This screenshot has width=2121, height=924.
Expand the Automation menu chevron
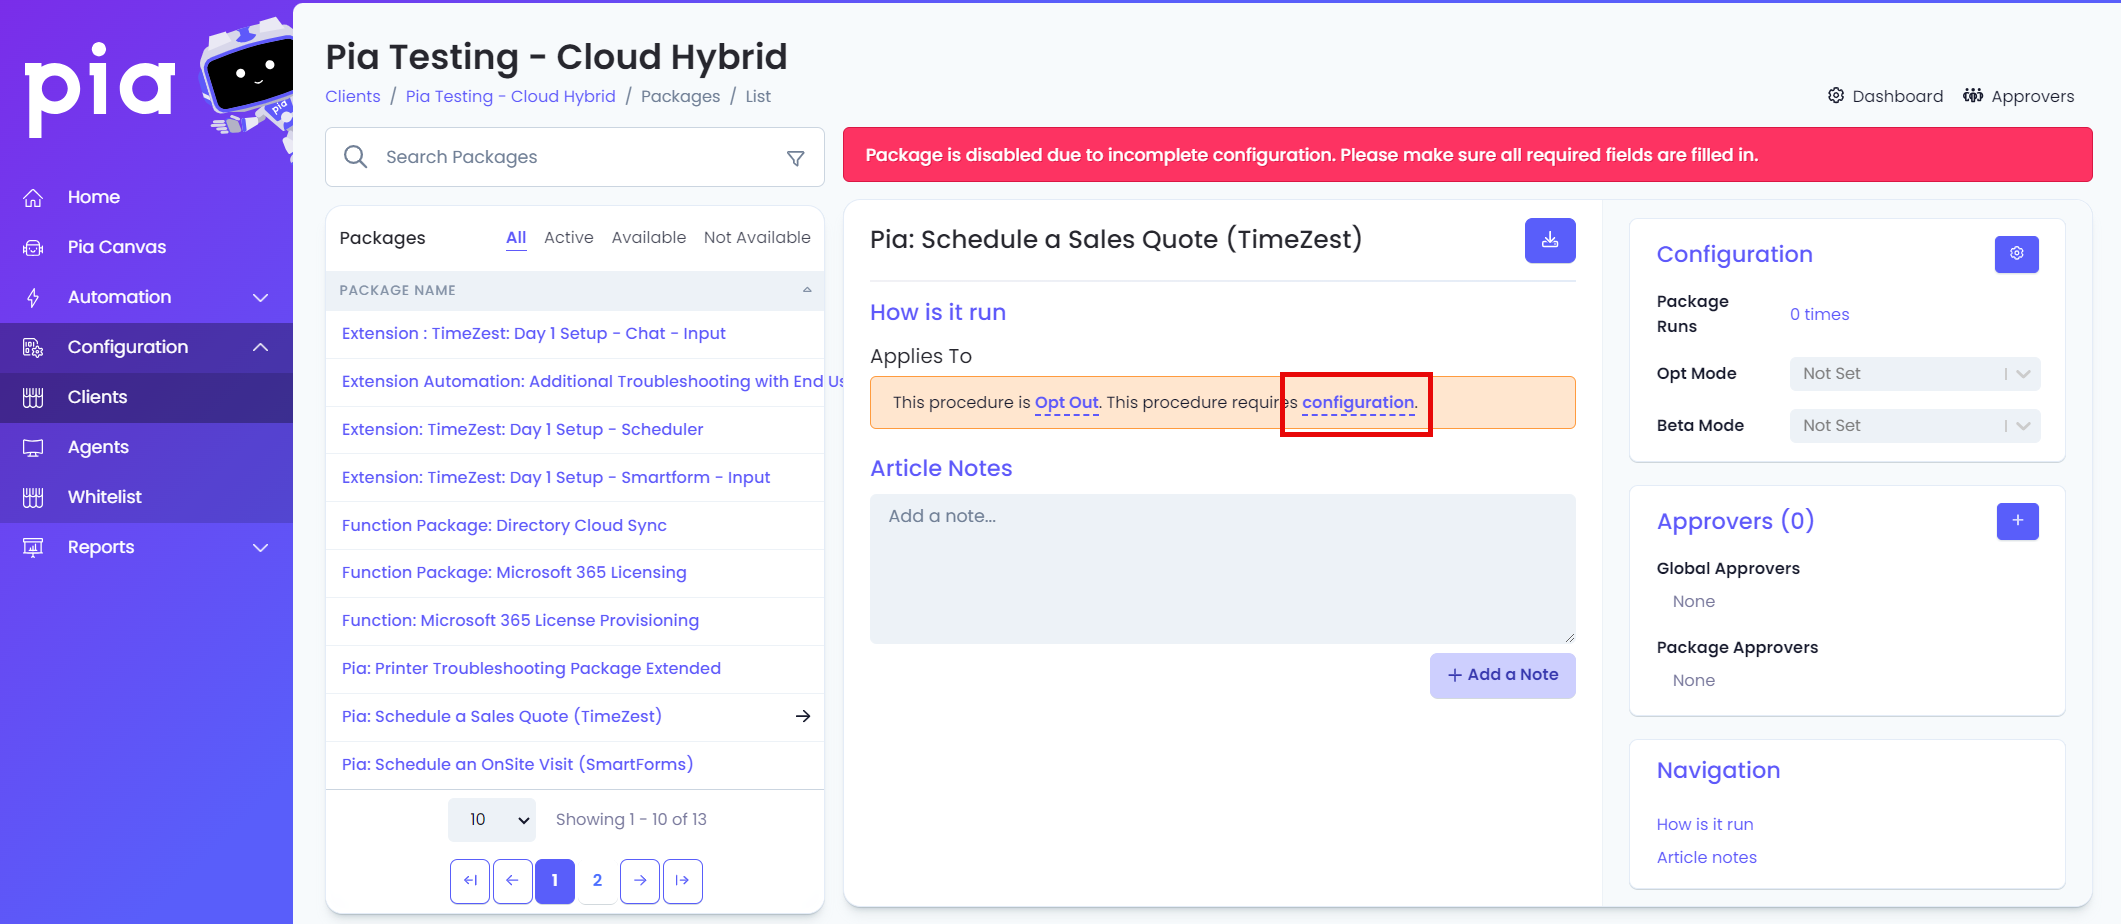pos(261,298)
